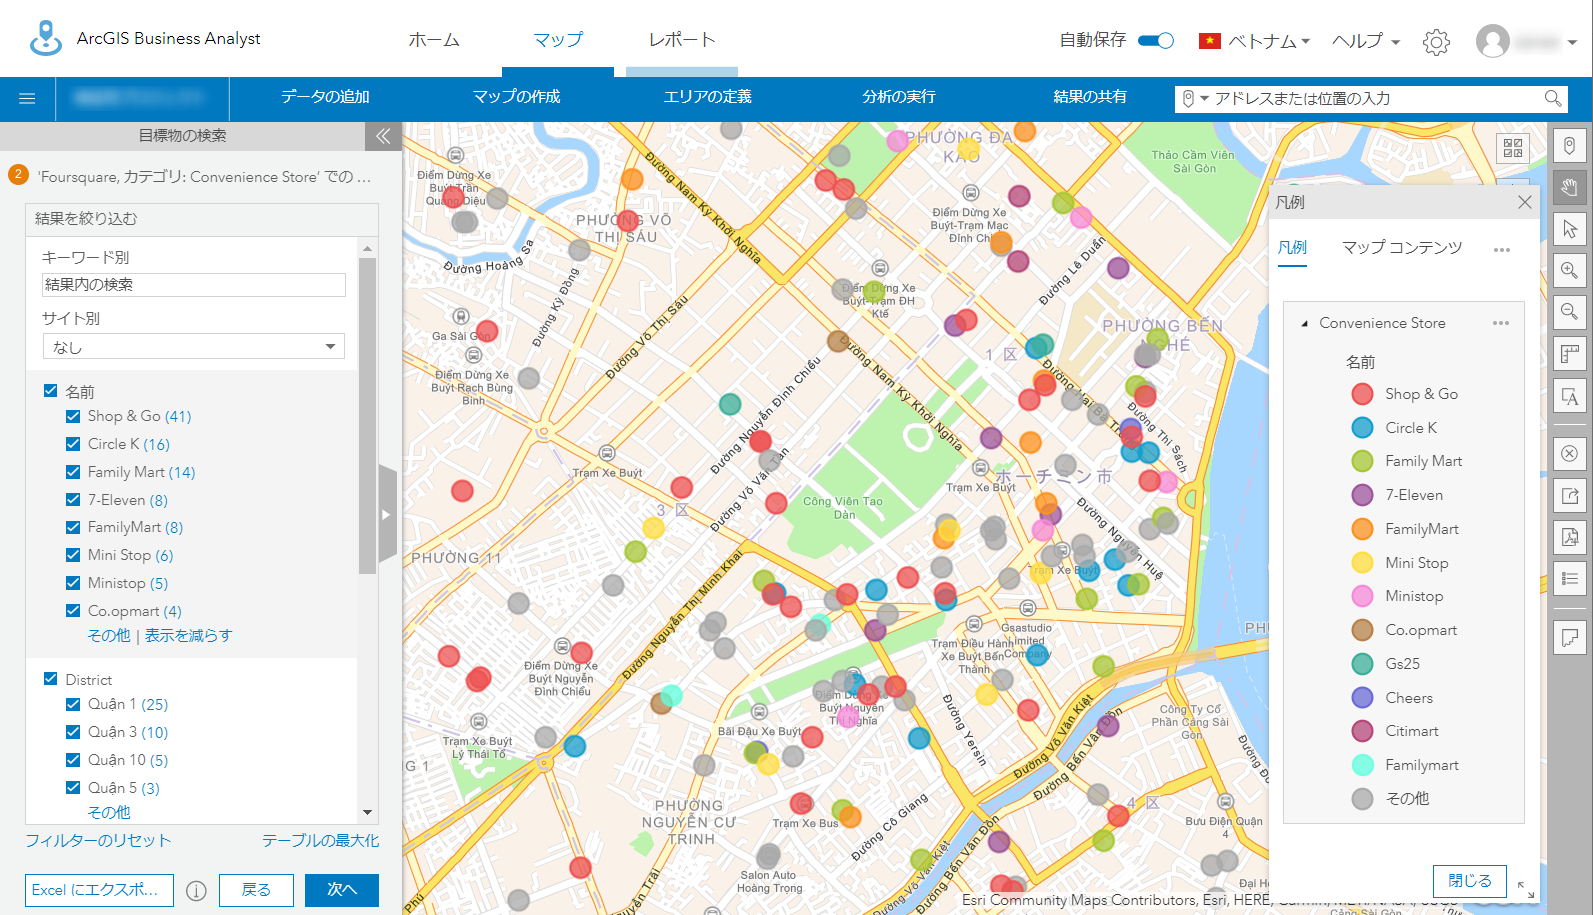Open the サイト別 なし dropdown
Image resolution: width=1593 pixels, height=915 pixels.
click(194, 346)
